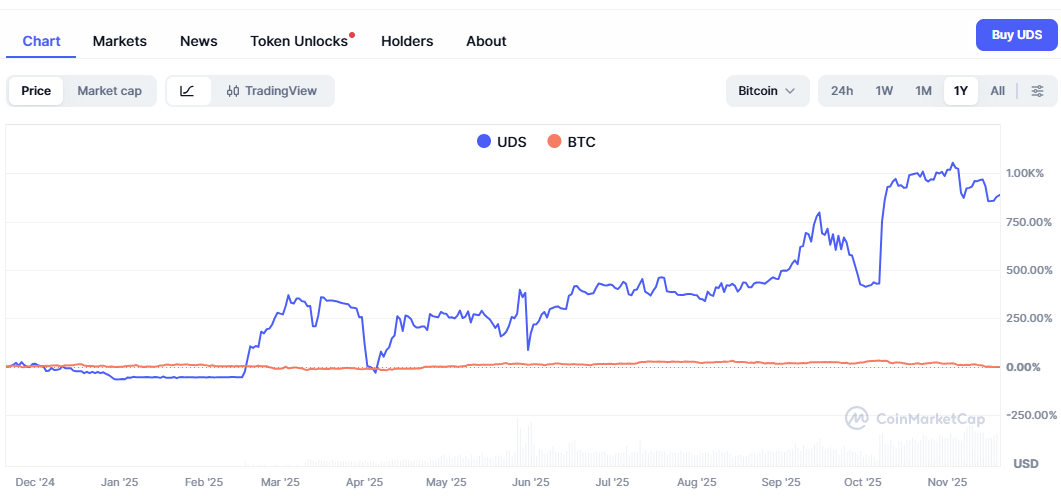Select the line chart view icon
Screen dimensions: 1061x497
click(187, 91)
